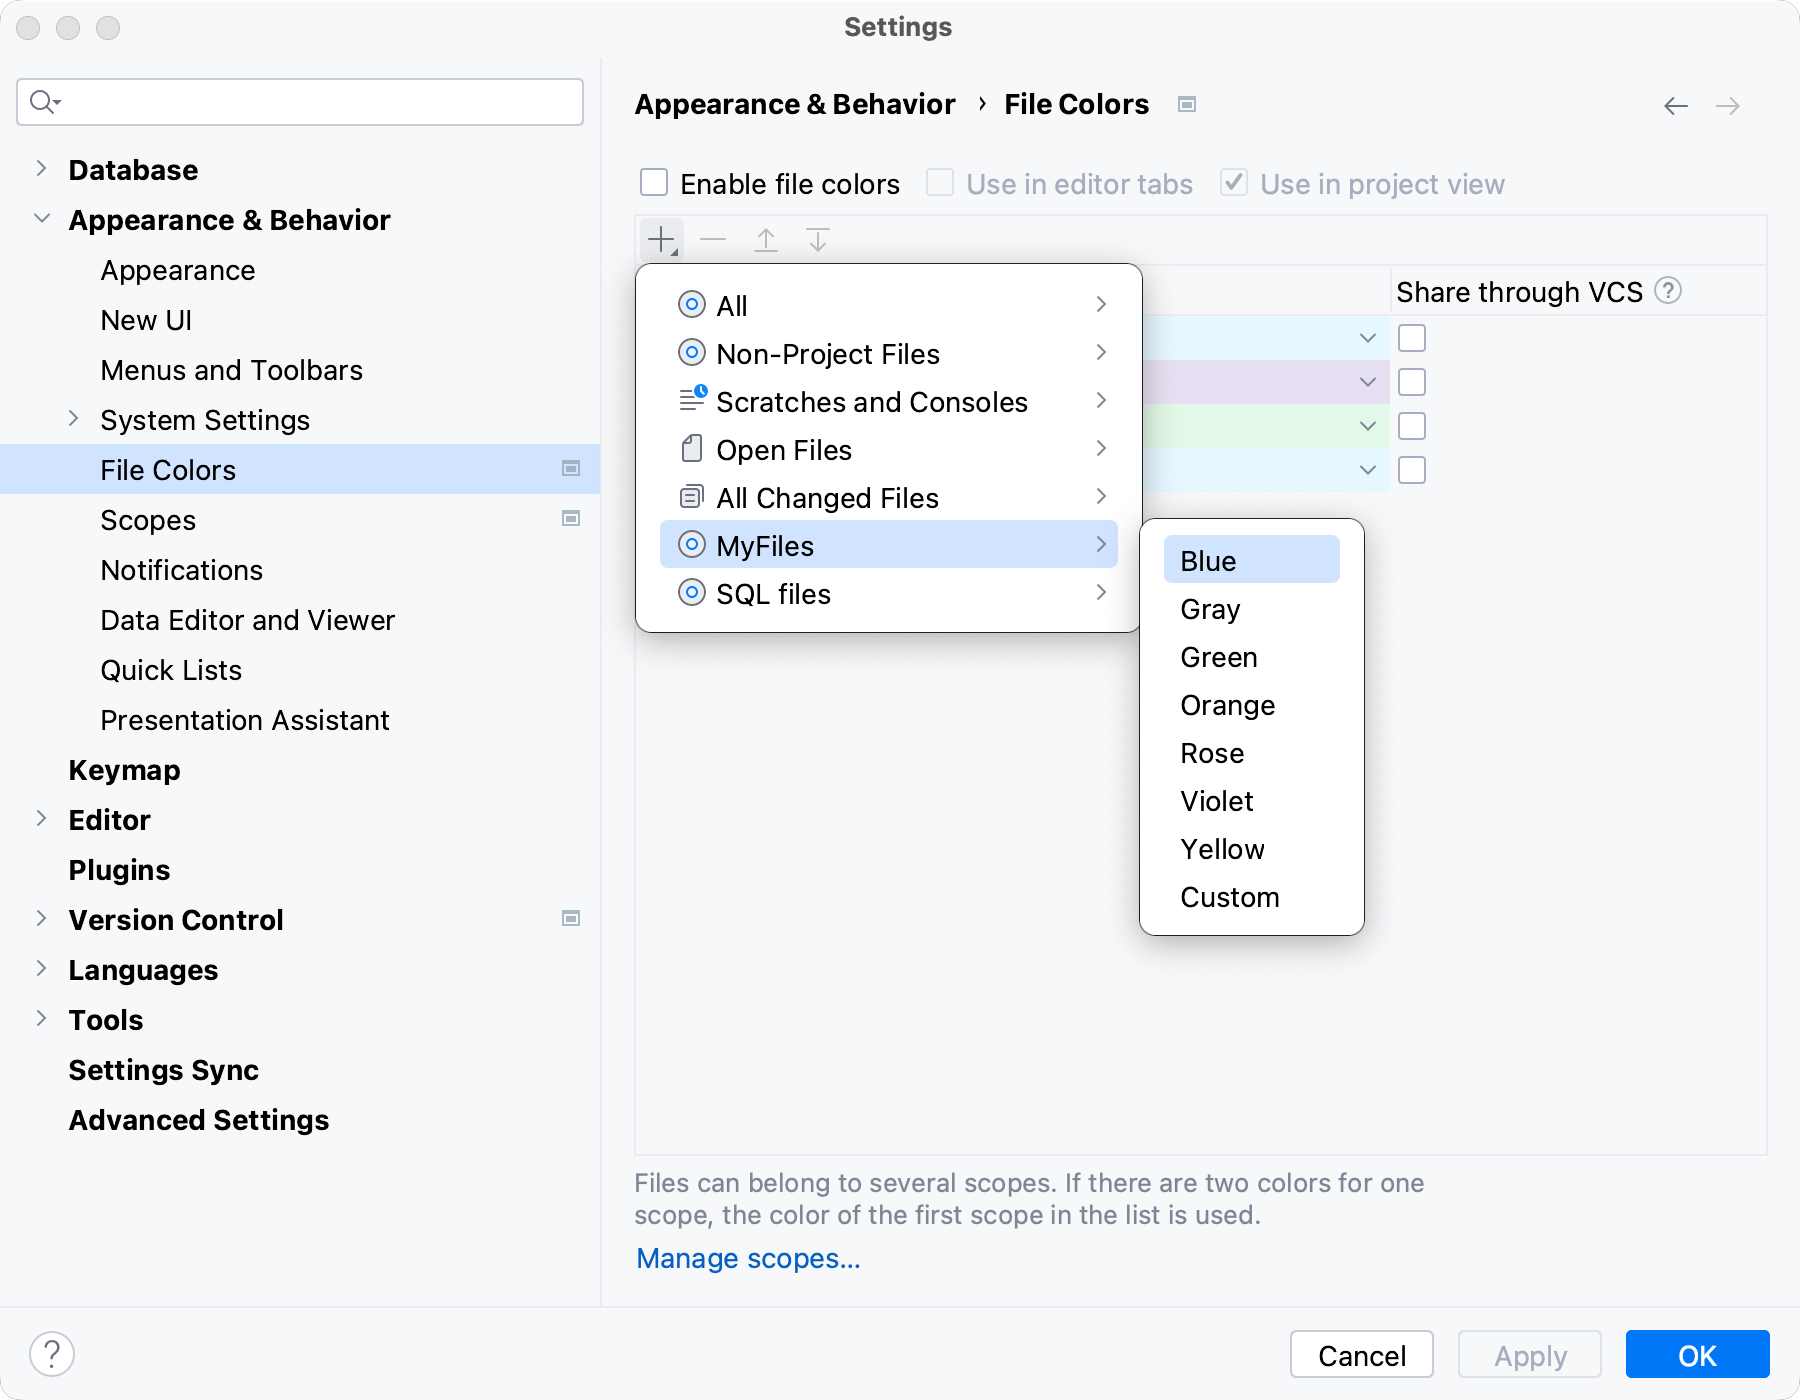Viewport: 1800px width, 1400px height.
Task: Uncheck 'Use in project view'
Action: point(1233,182)
